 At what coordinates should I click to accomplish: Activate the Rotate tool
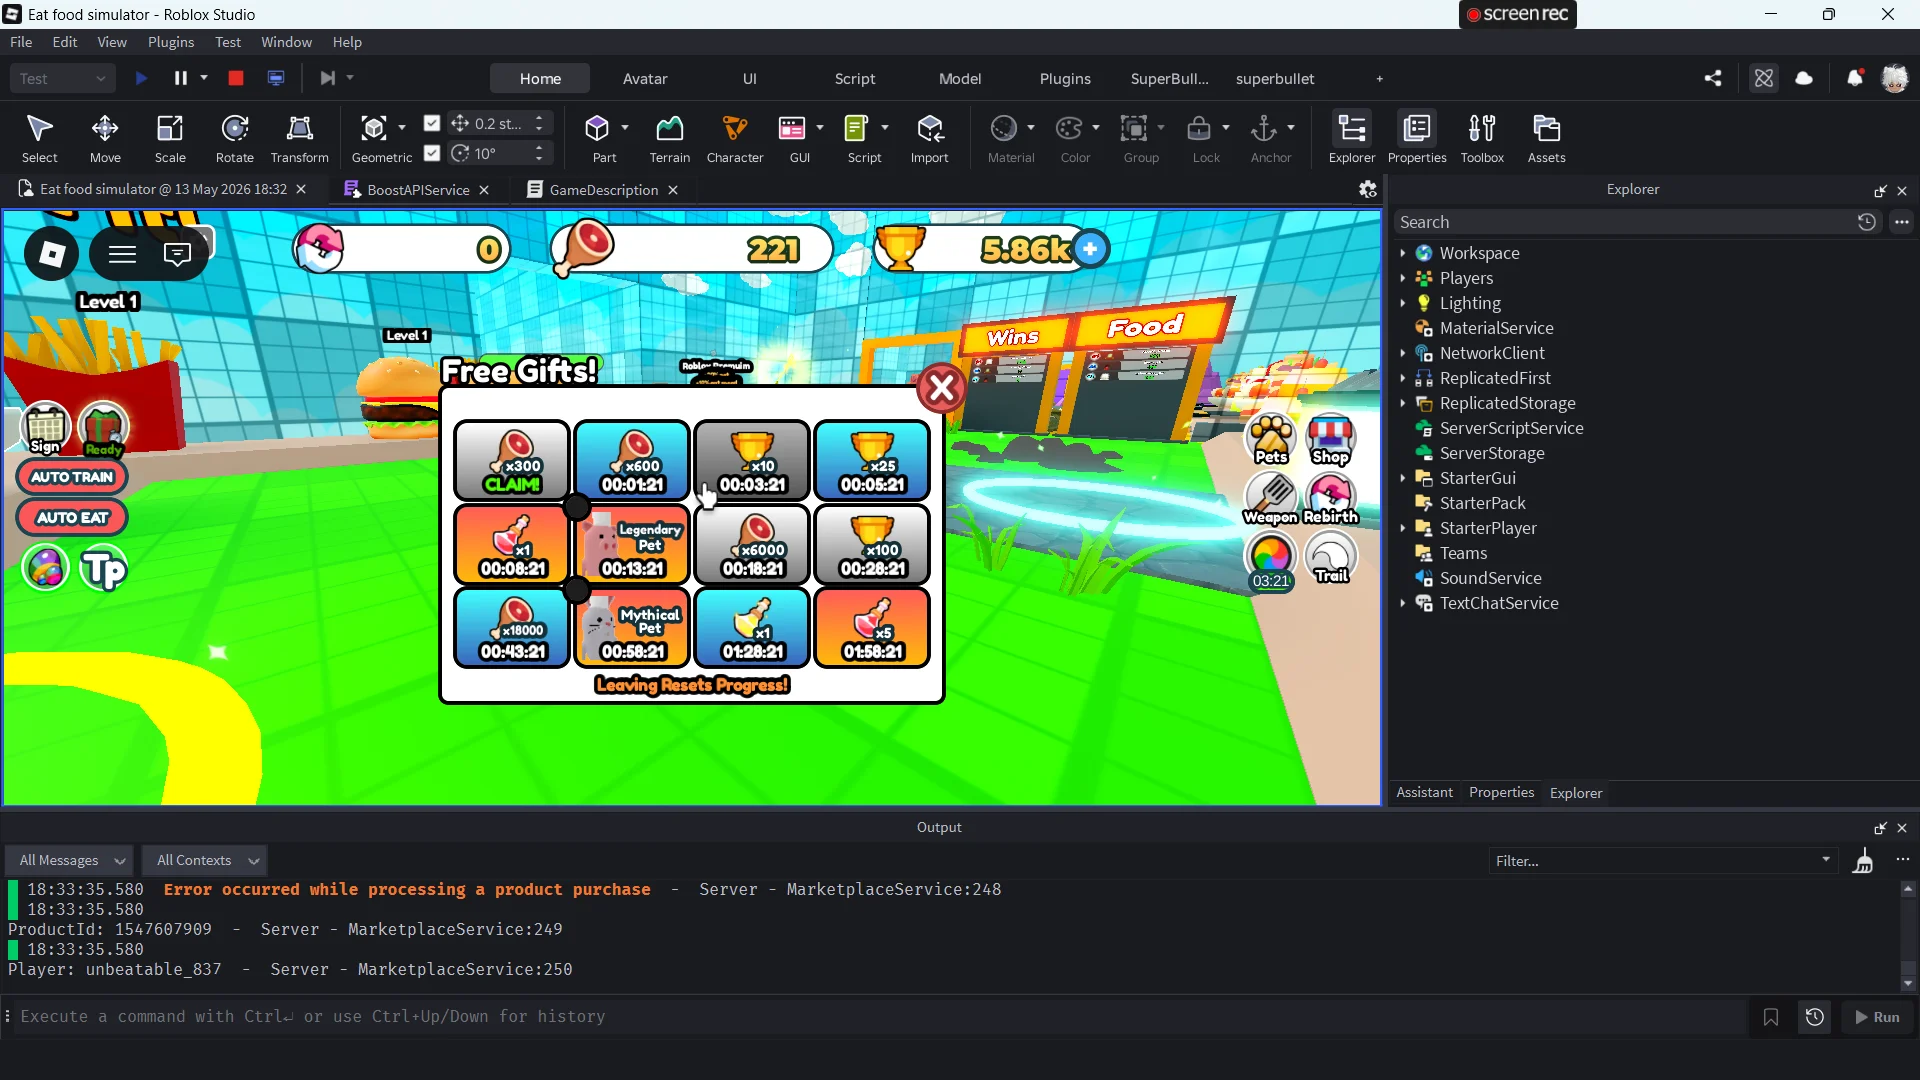235,138
